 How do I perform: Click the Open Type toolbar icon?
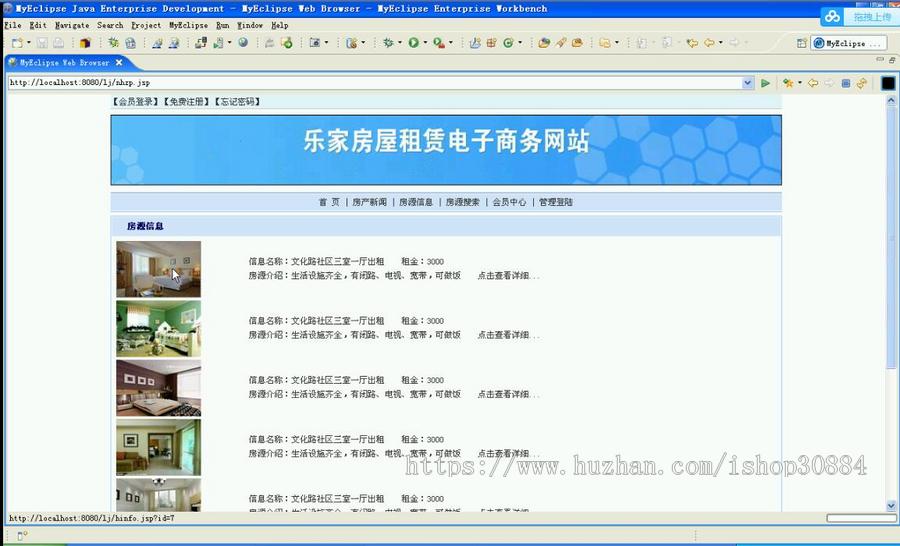coord(544,43)
